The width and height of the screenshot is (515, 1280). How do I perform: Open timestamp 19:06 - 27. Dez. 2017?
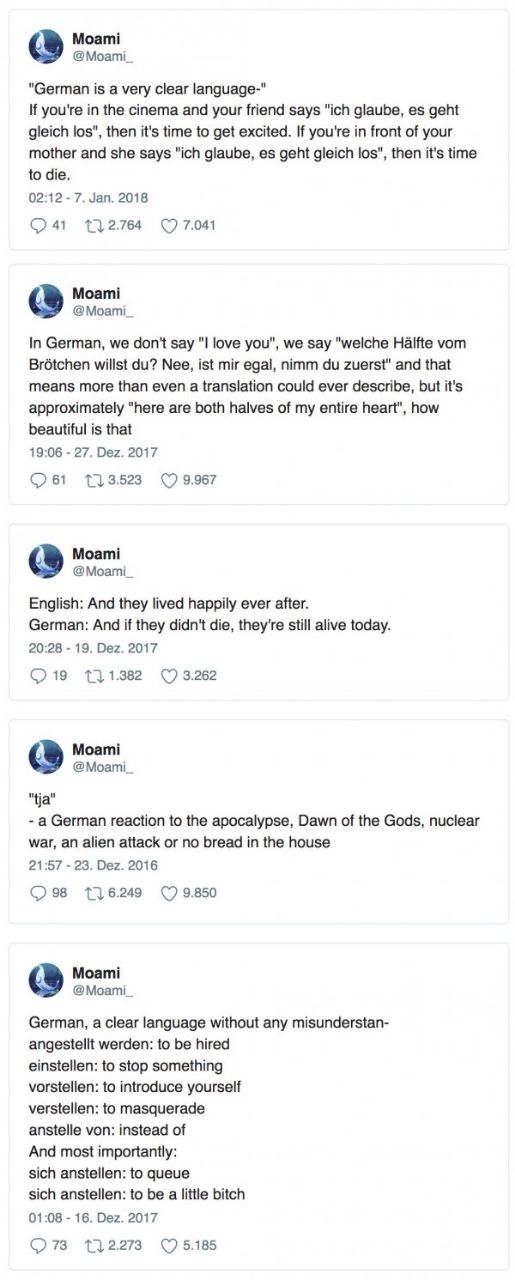tap(93, 452)
